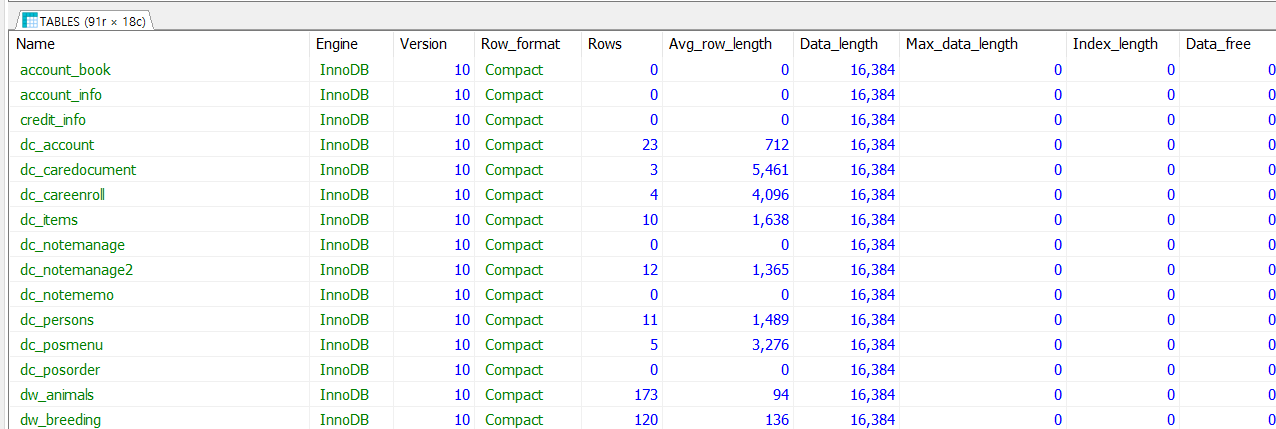Click Rows value 10 for dc_items
This screenshot has width=1276, height=429.
[x=650, y=220]
